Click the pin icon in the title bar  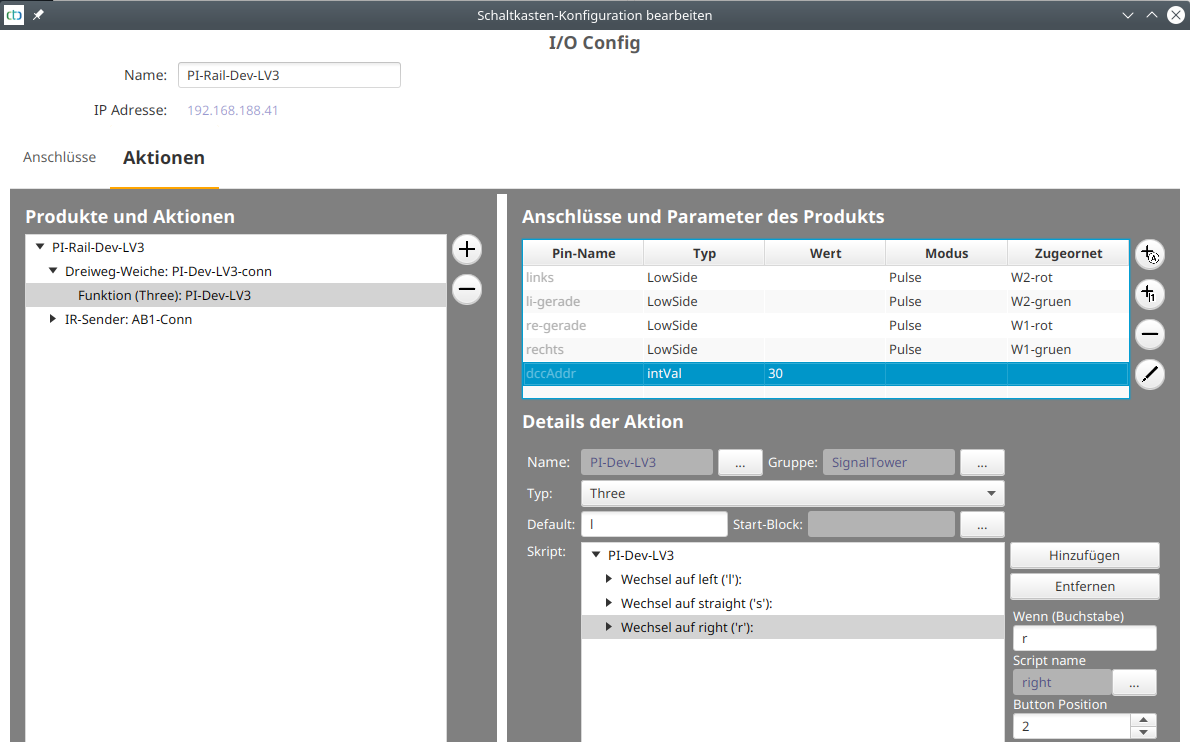37,15
